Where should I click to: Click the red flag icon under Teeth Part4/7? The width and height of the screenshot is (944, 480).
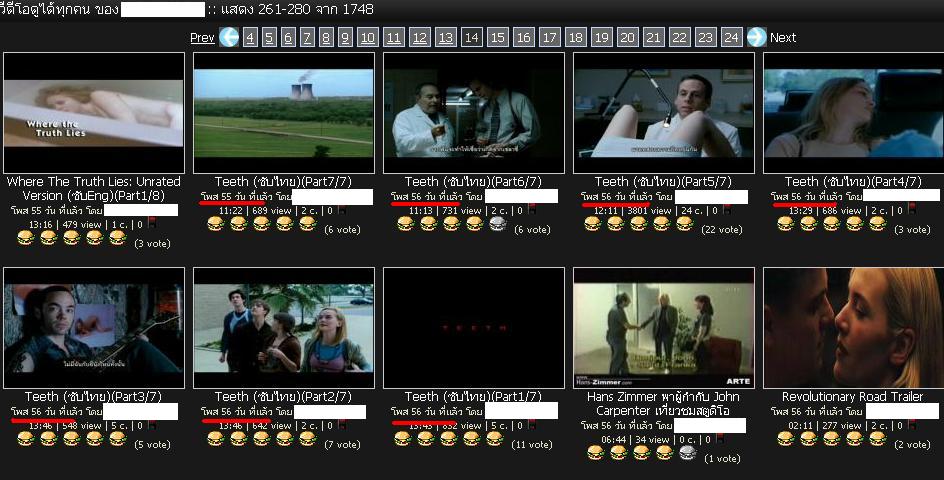click(912, 210)
